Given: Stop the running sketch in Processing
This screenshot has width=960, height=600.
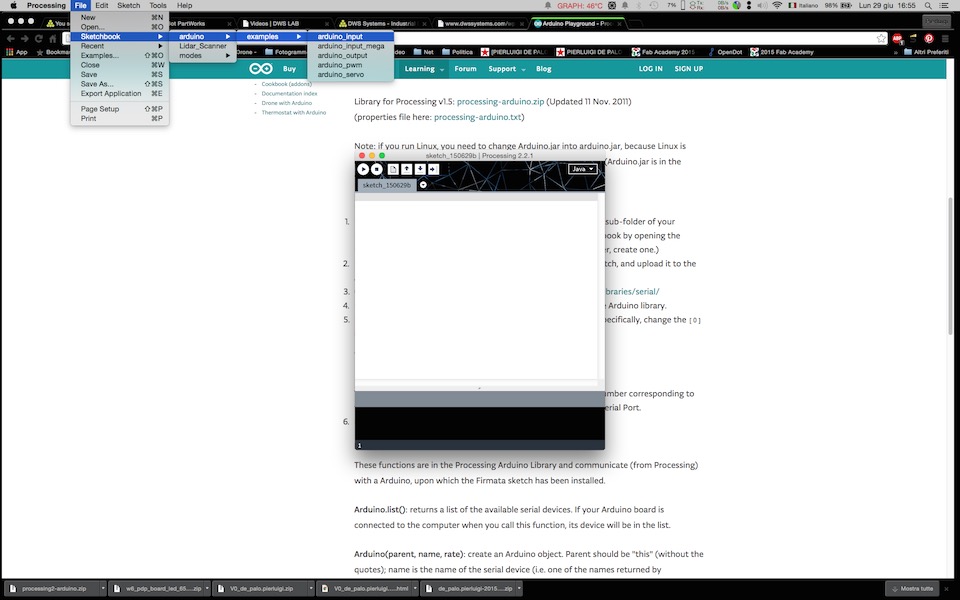Looking at the screenshot, I should click(377, 169).
